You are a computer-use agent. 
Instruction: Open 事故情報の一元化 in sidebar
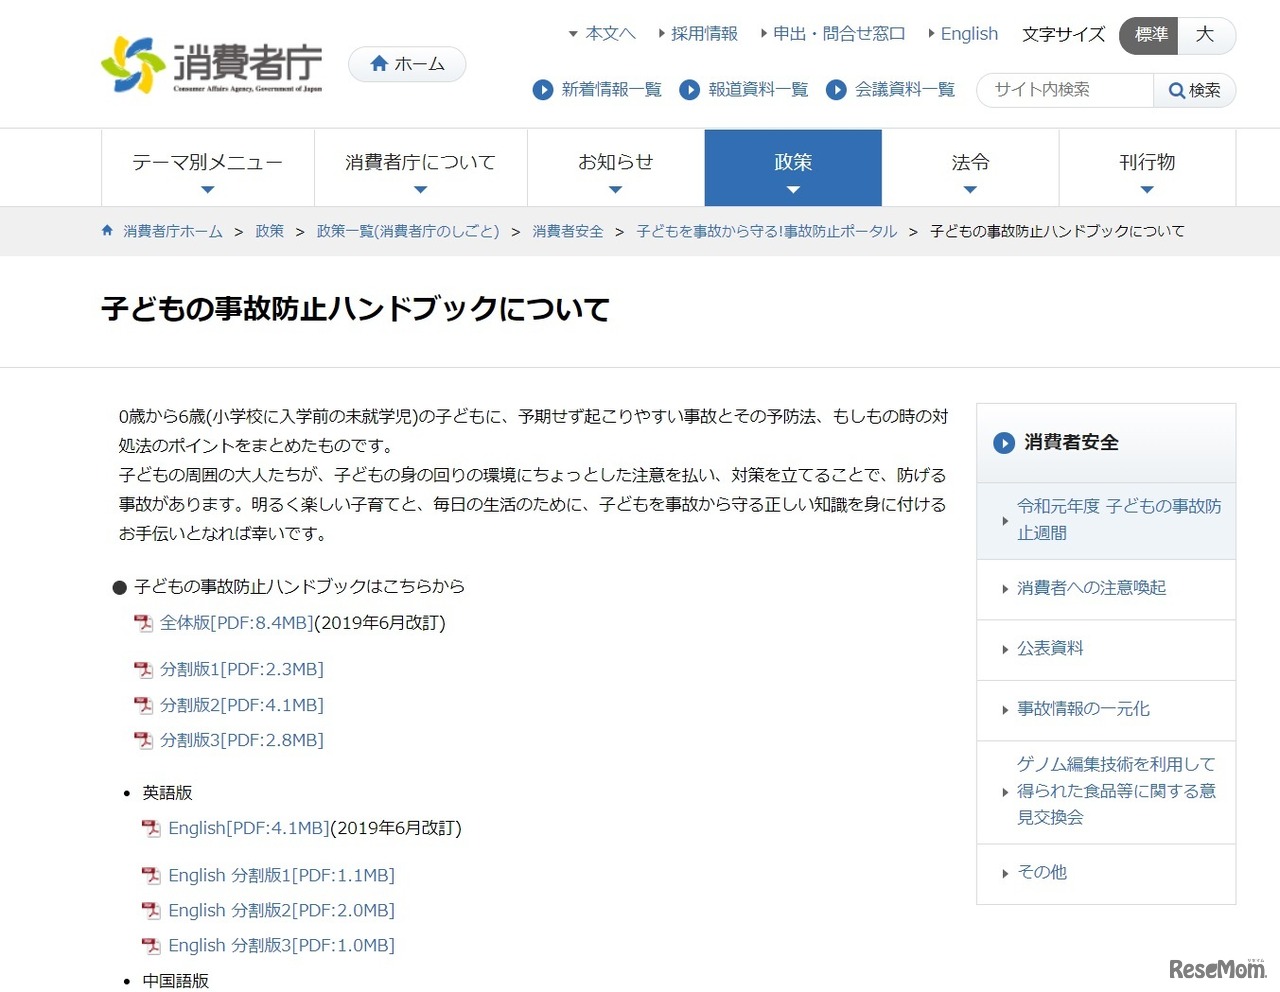coord(1083,709)
